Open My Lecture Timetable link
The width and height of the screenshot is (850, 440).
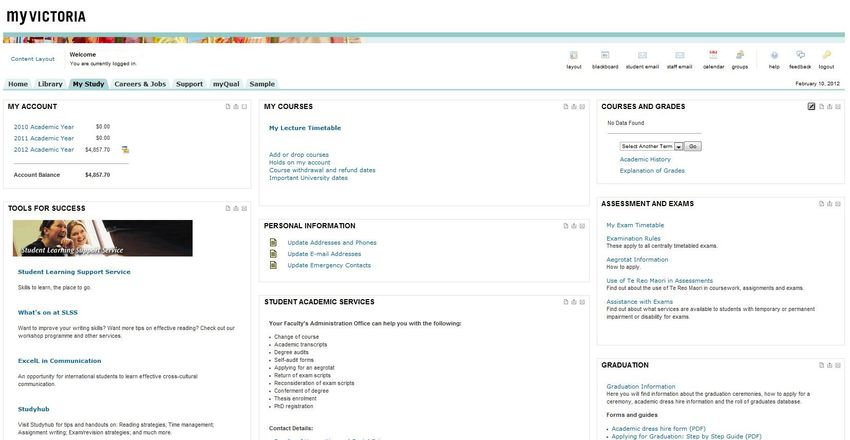(305, 128)
